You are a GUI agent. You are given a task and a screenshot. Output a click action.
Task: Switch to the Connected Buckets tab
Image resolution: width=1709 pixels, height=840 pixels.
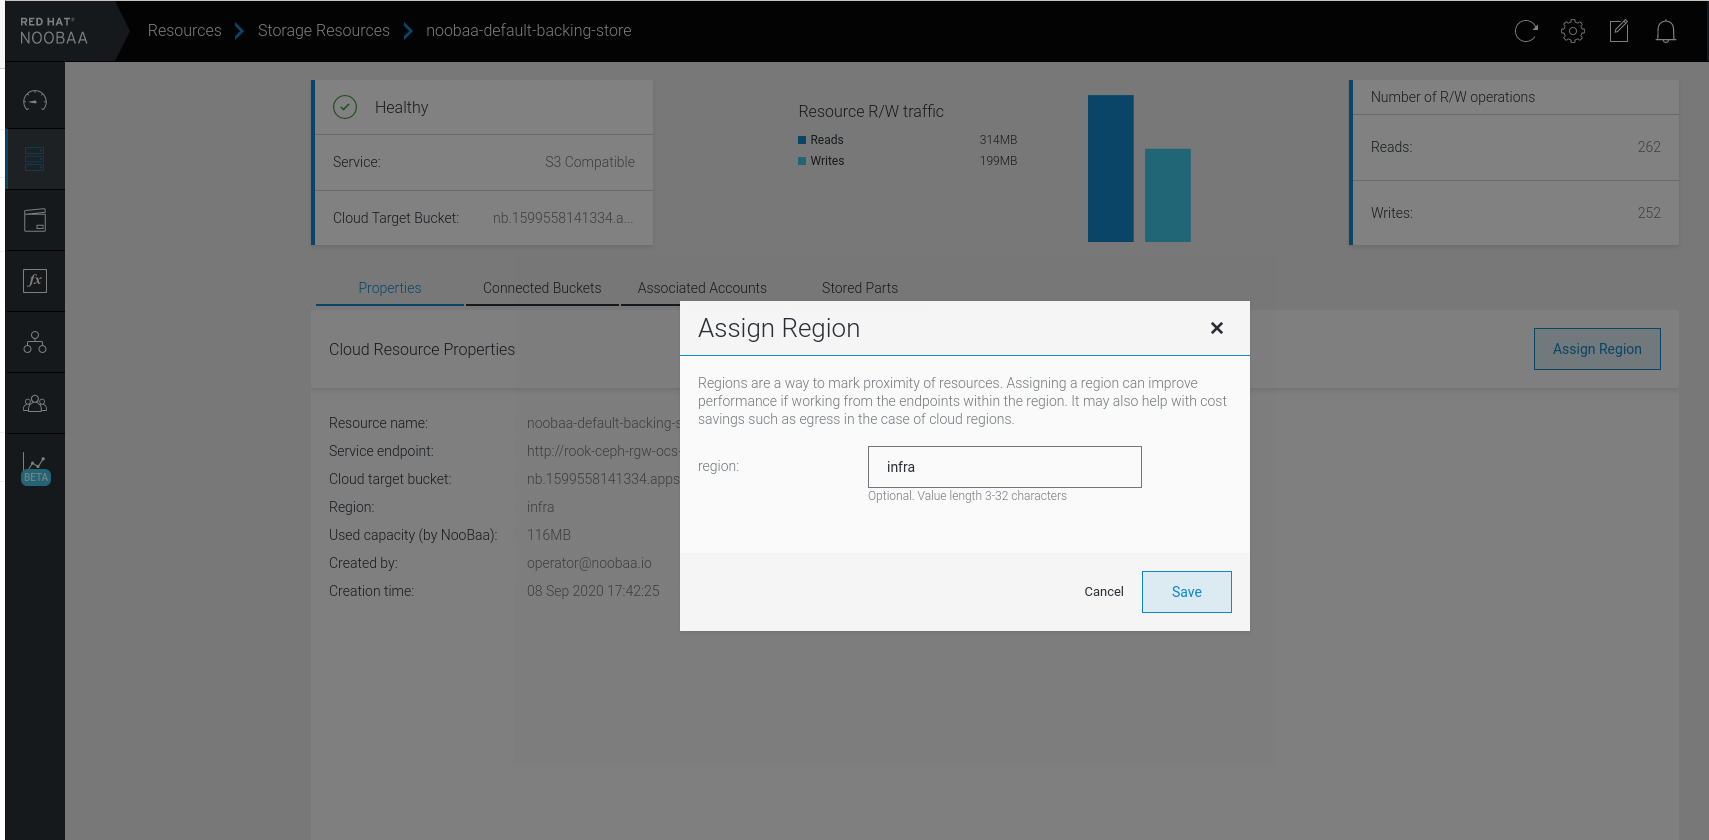(x=542, y=288)
